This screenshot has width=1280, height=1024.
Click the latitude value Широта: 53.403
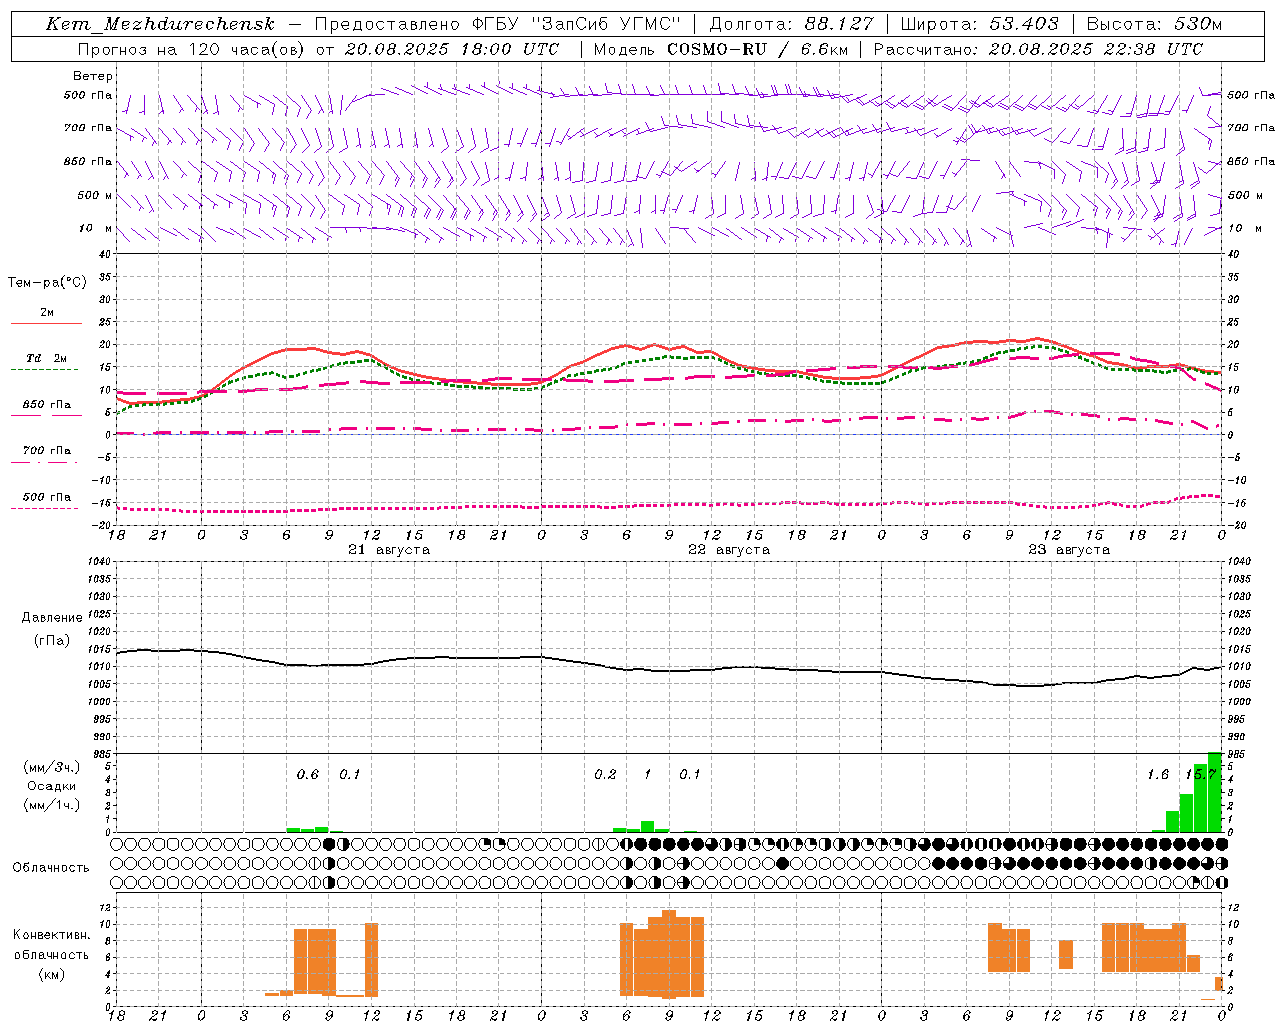point(979,24)
